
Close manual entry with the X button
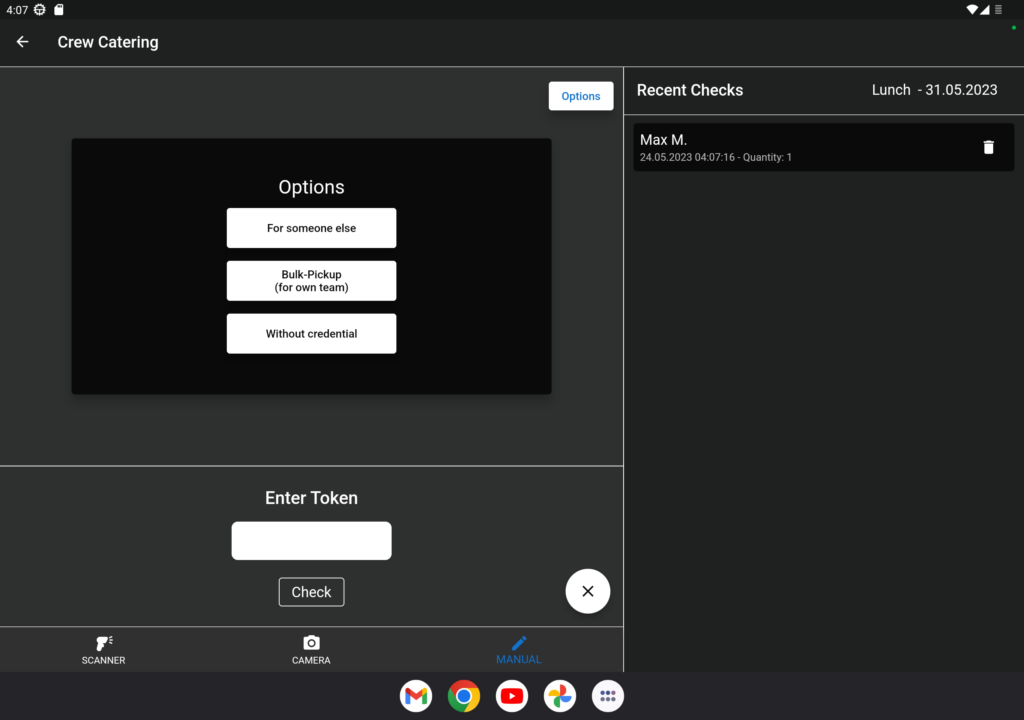point(588,591)
